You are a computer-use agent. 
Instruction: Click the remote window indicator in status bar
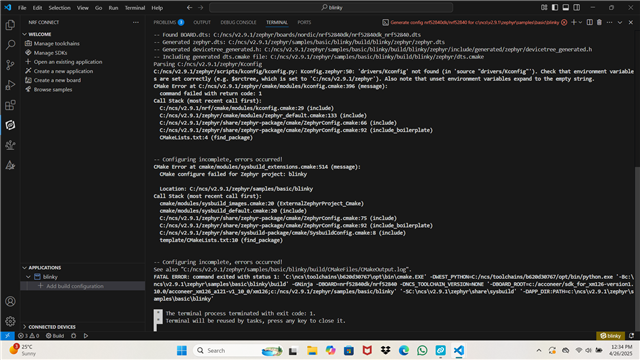tap(7, 336)
